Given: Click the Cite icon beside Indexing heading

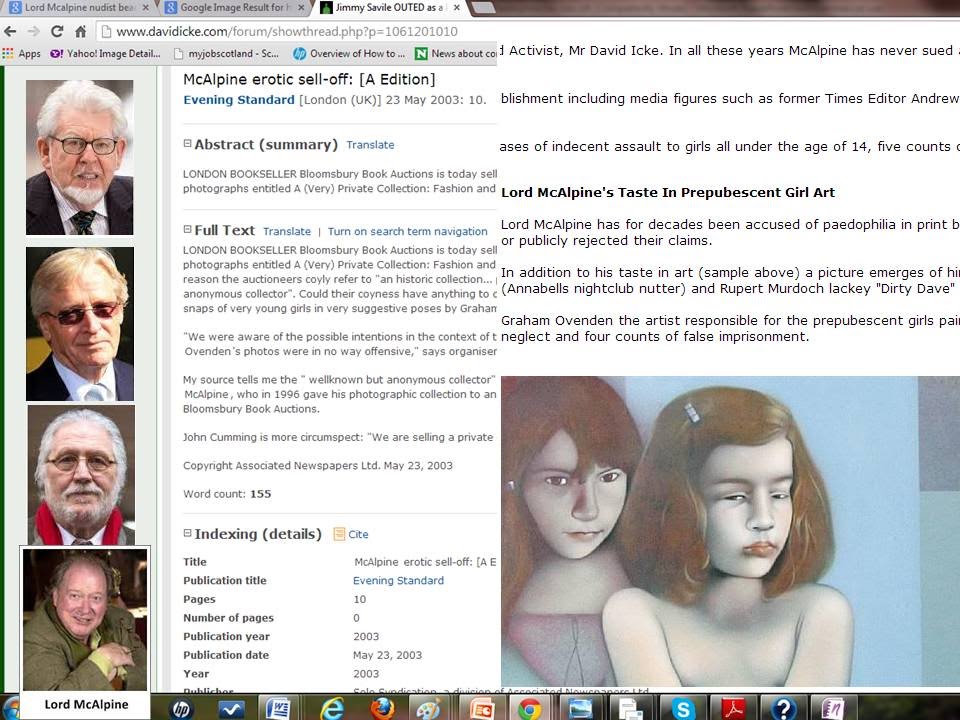Looking at the screenshot, I should [x=339, y=534].
